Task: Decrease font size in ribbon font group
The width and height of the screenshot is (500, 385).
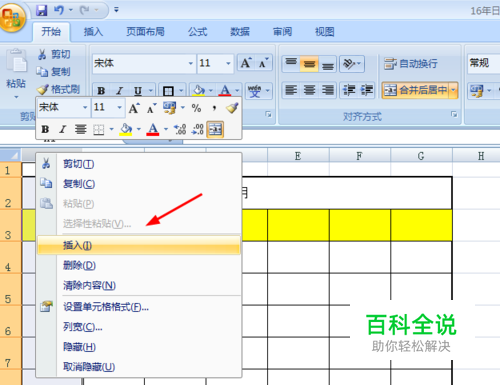Action: point(263,63)
